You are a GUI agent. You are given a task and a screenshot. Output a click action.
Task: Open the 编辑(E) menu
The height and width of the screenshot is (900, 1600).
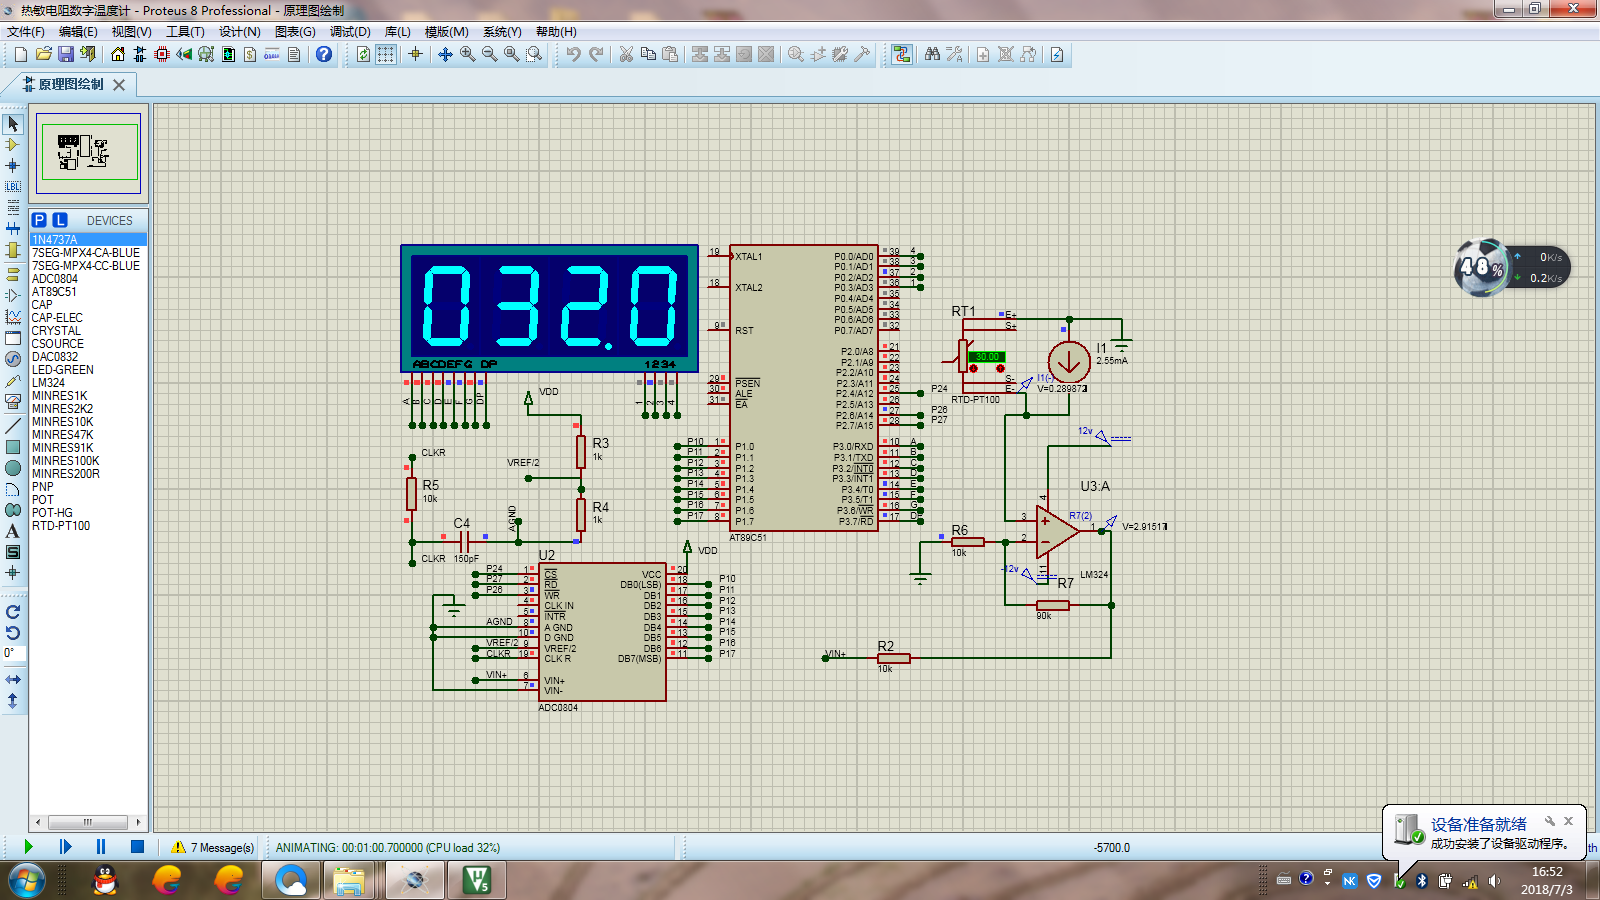pyautogui.click(x=78, y=32)
